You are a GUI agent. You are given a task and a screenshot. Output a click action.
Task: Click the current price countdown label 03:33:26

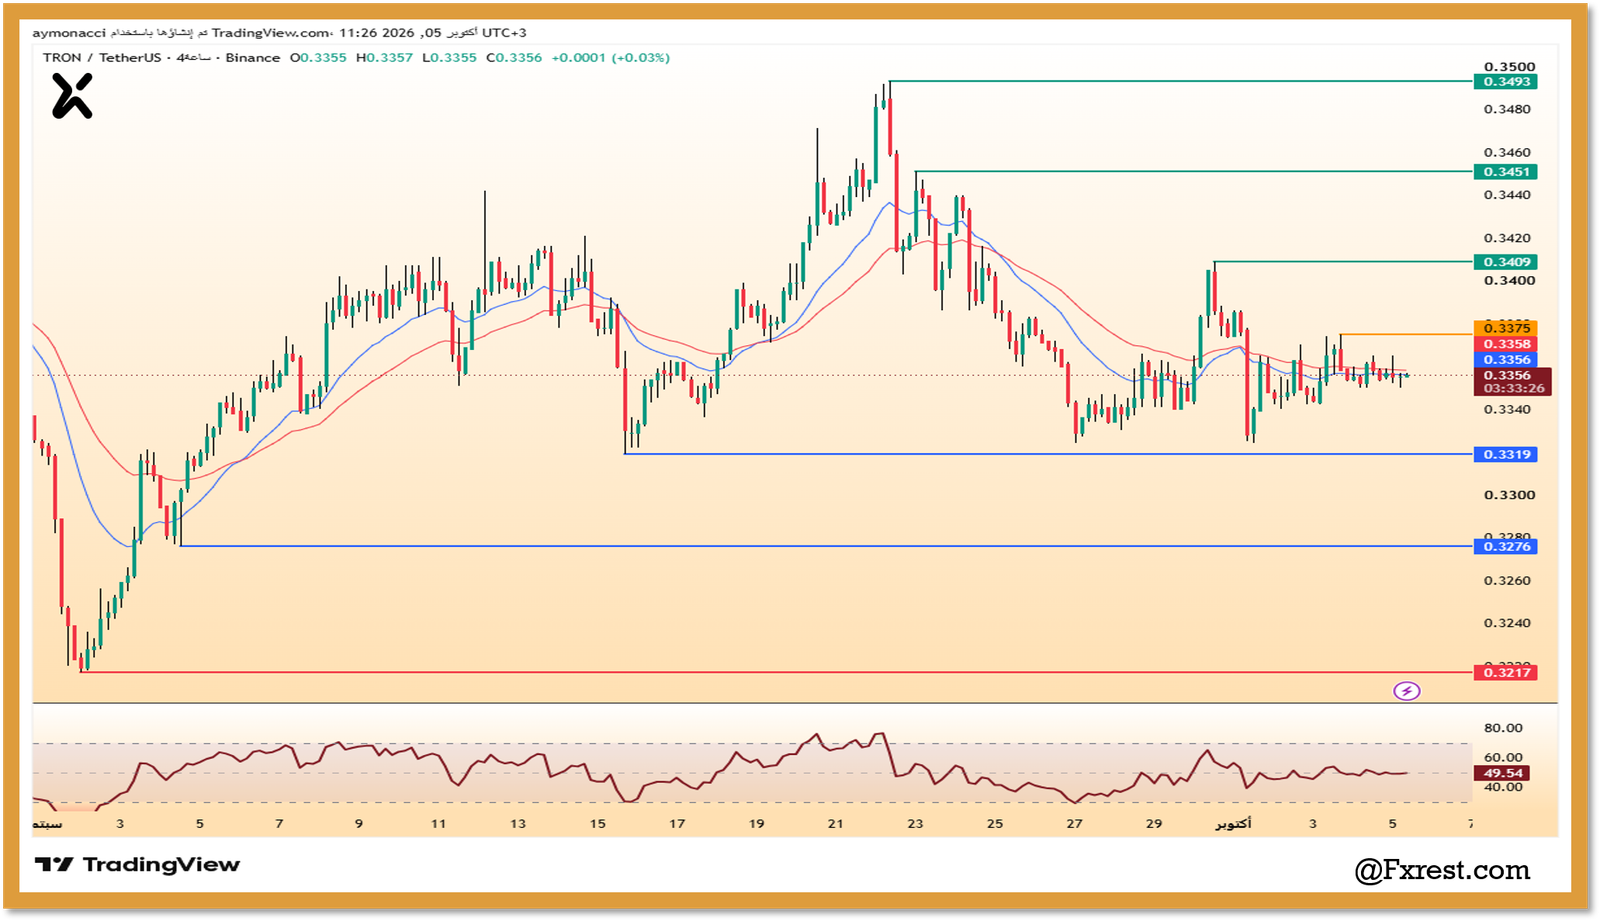(1513, 388)
